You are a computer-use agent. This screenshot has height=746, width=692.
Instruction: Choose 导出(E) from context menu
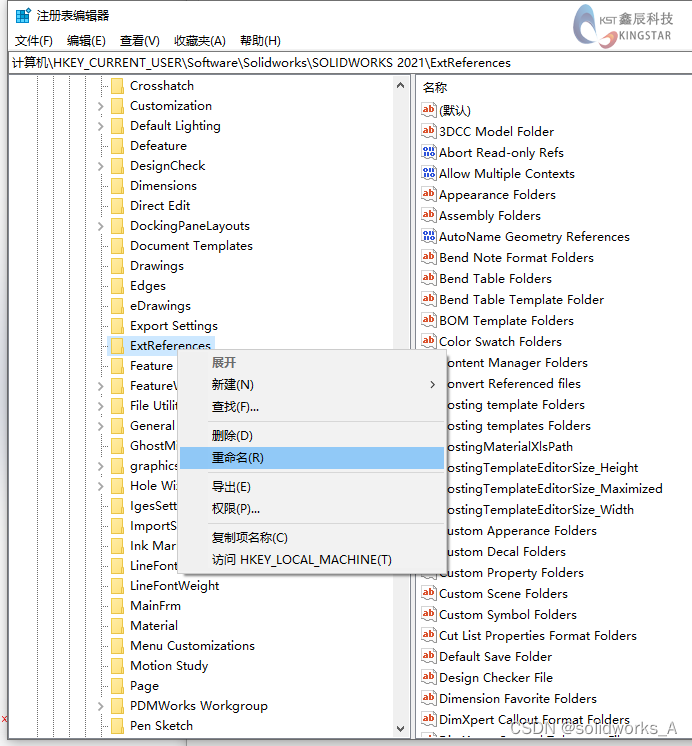click(x=312, y=487)
